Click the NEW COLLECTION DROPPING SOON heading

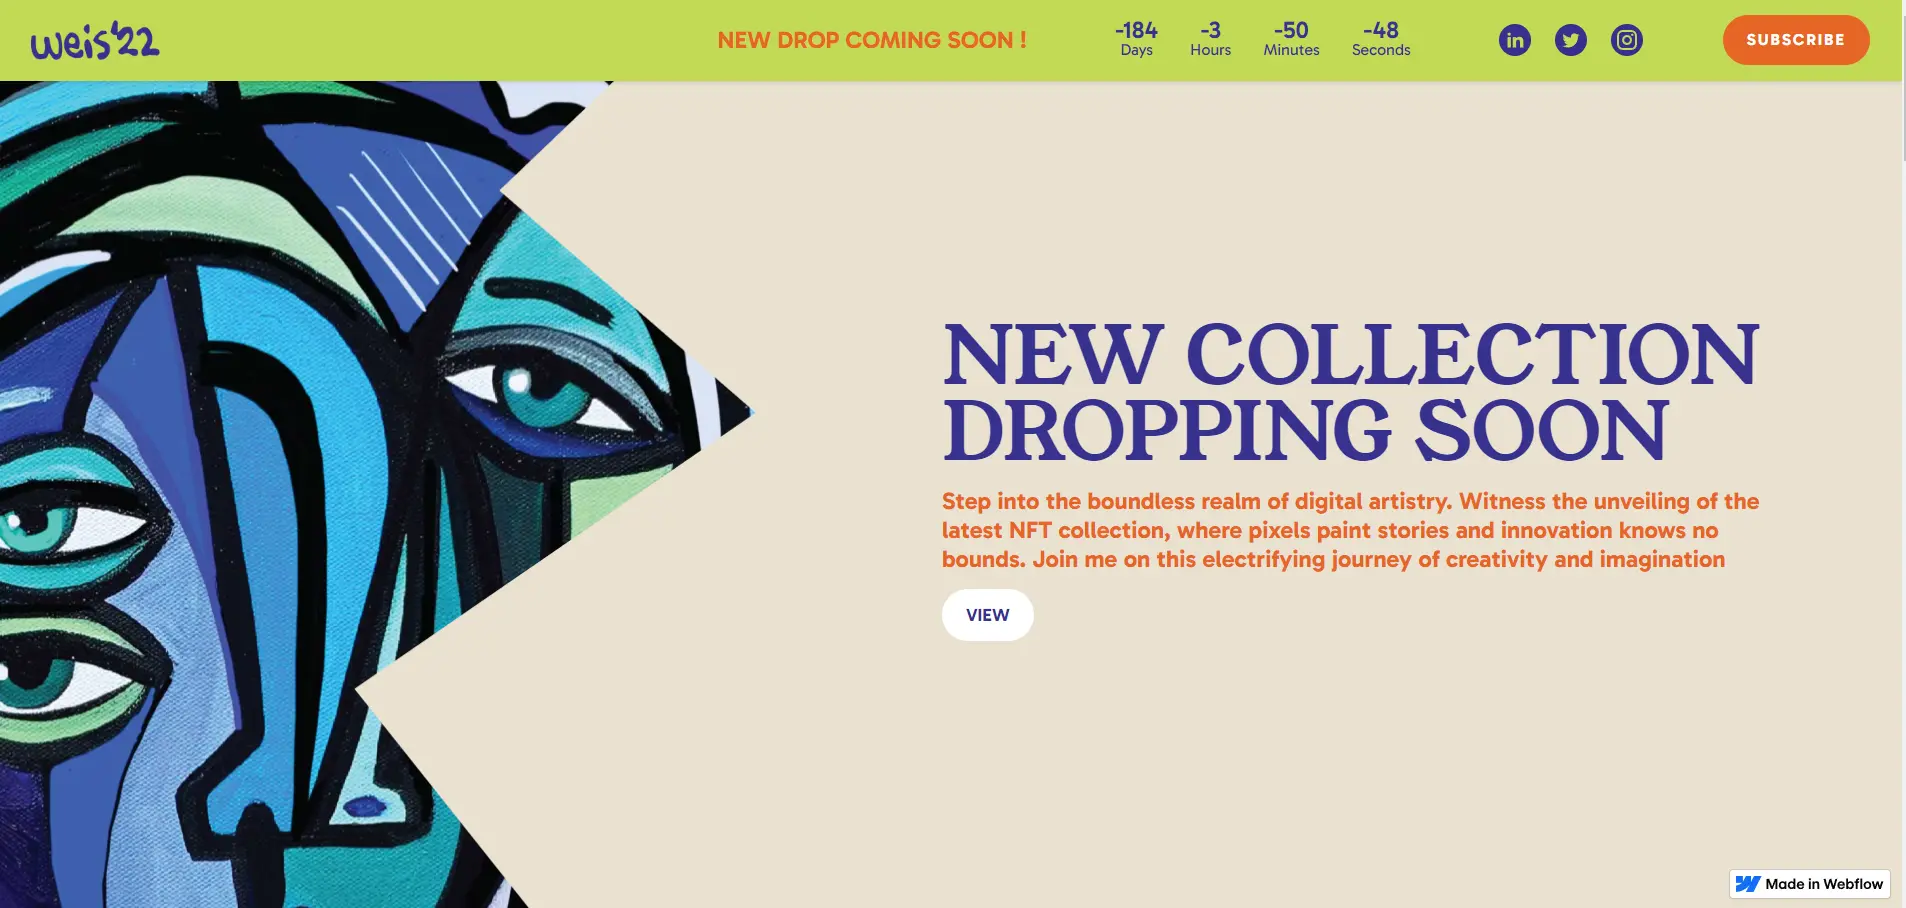click(1350, 392)
